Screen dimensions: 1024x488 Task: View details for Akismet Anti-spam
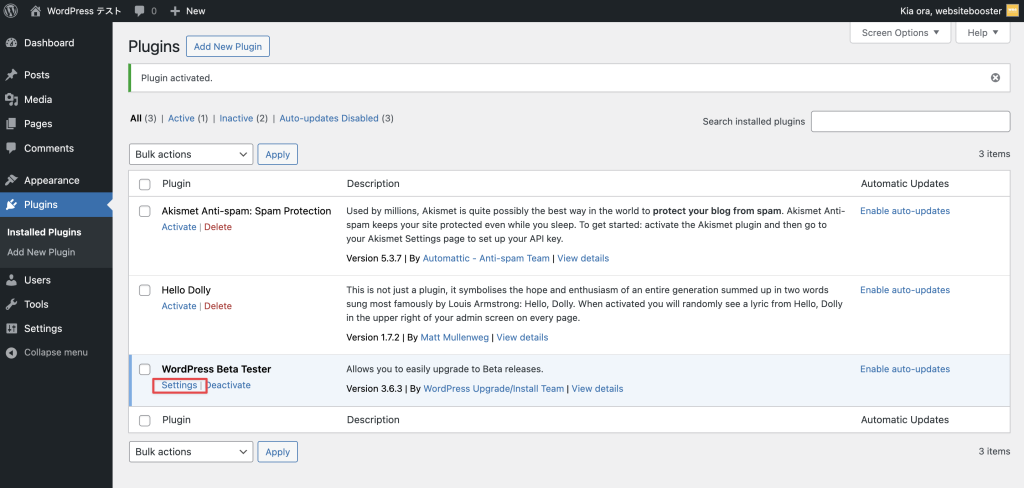click(583, 258)
